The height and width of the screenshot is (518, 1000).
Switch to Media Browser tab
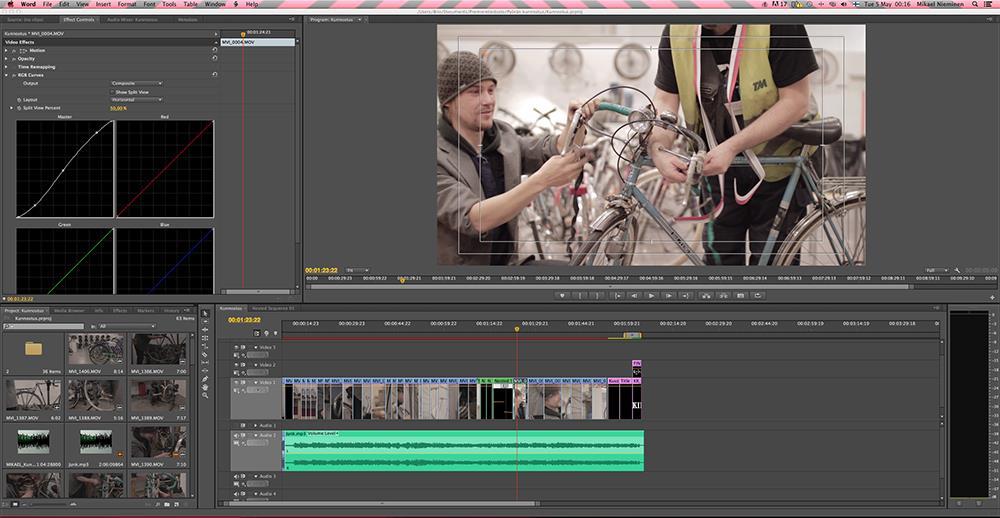(x=69, y=311)
